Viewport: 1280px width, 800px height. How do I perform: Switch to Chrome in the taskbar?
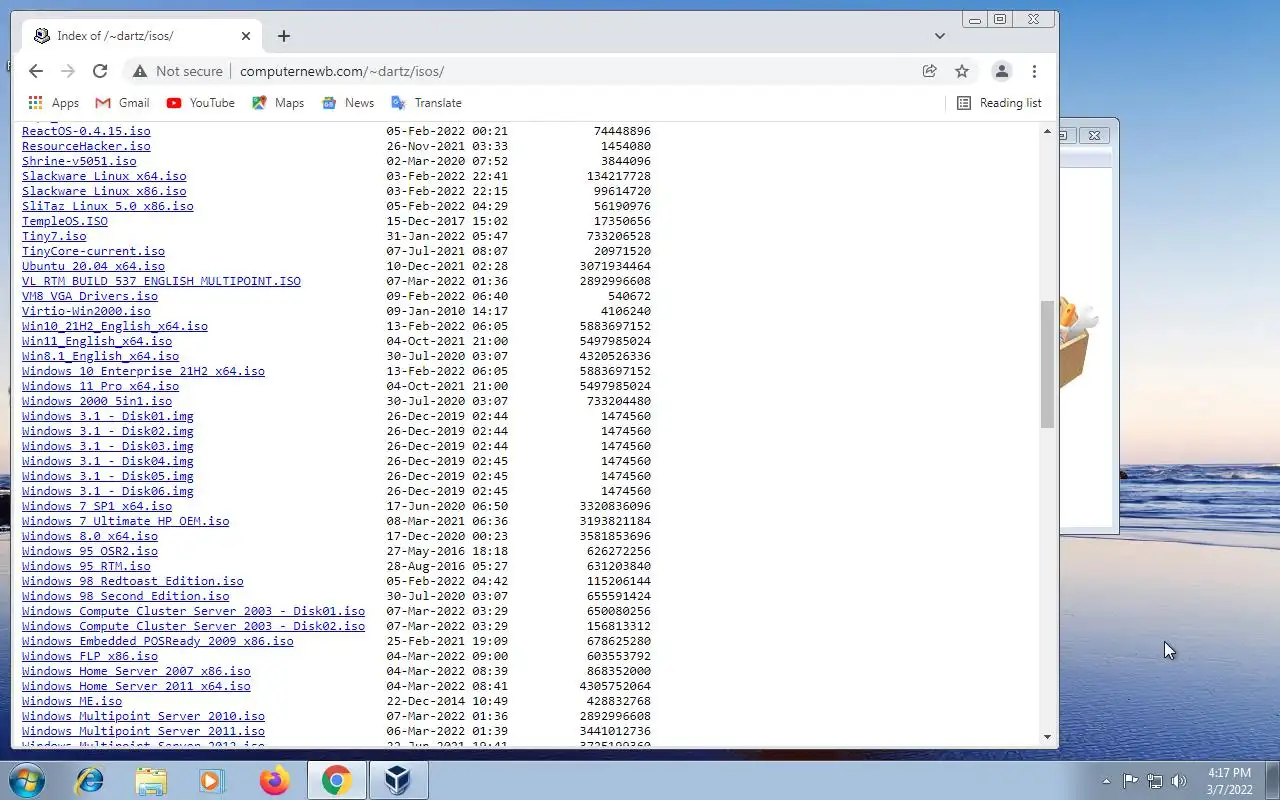pos(337,780)
